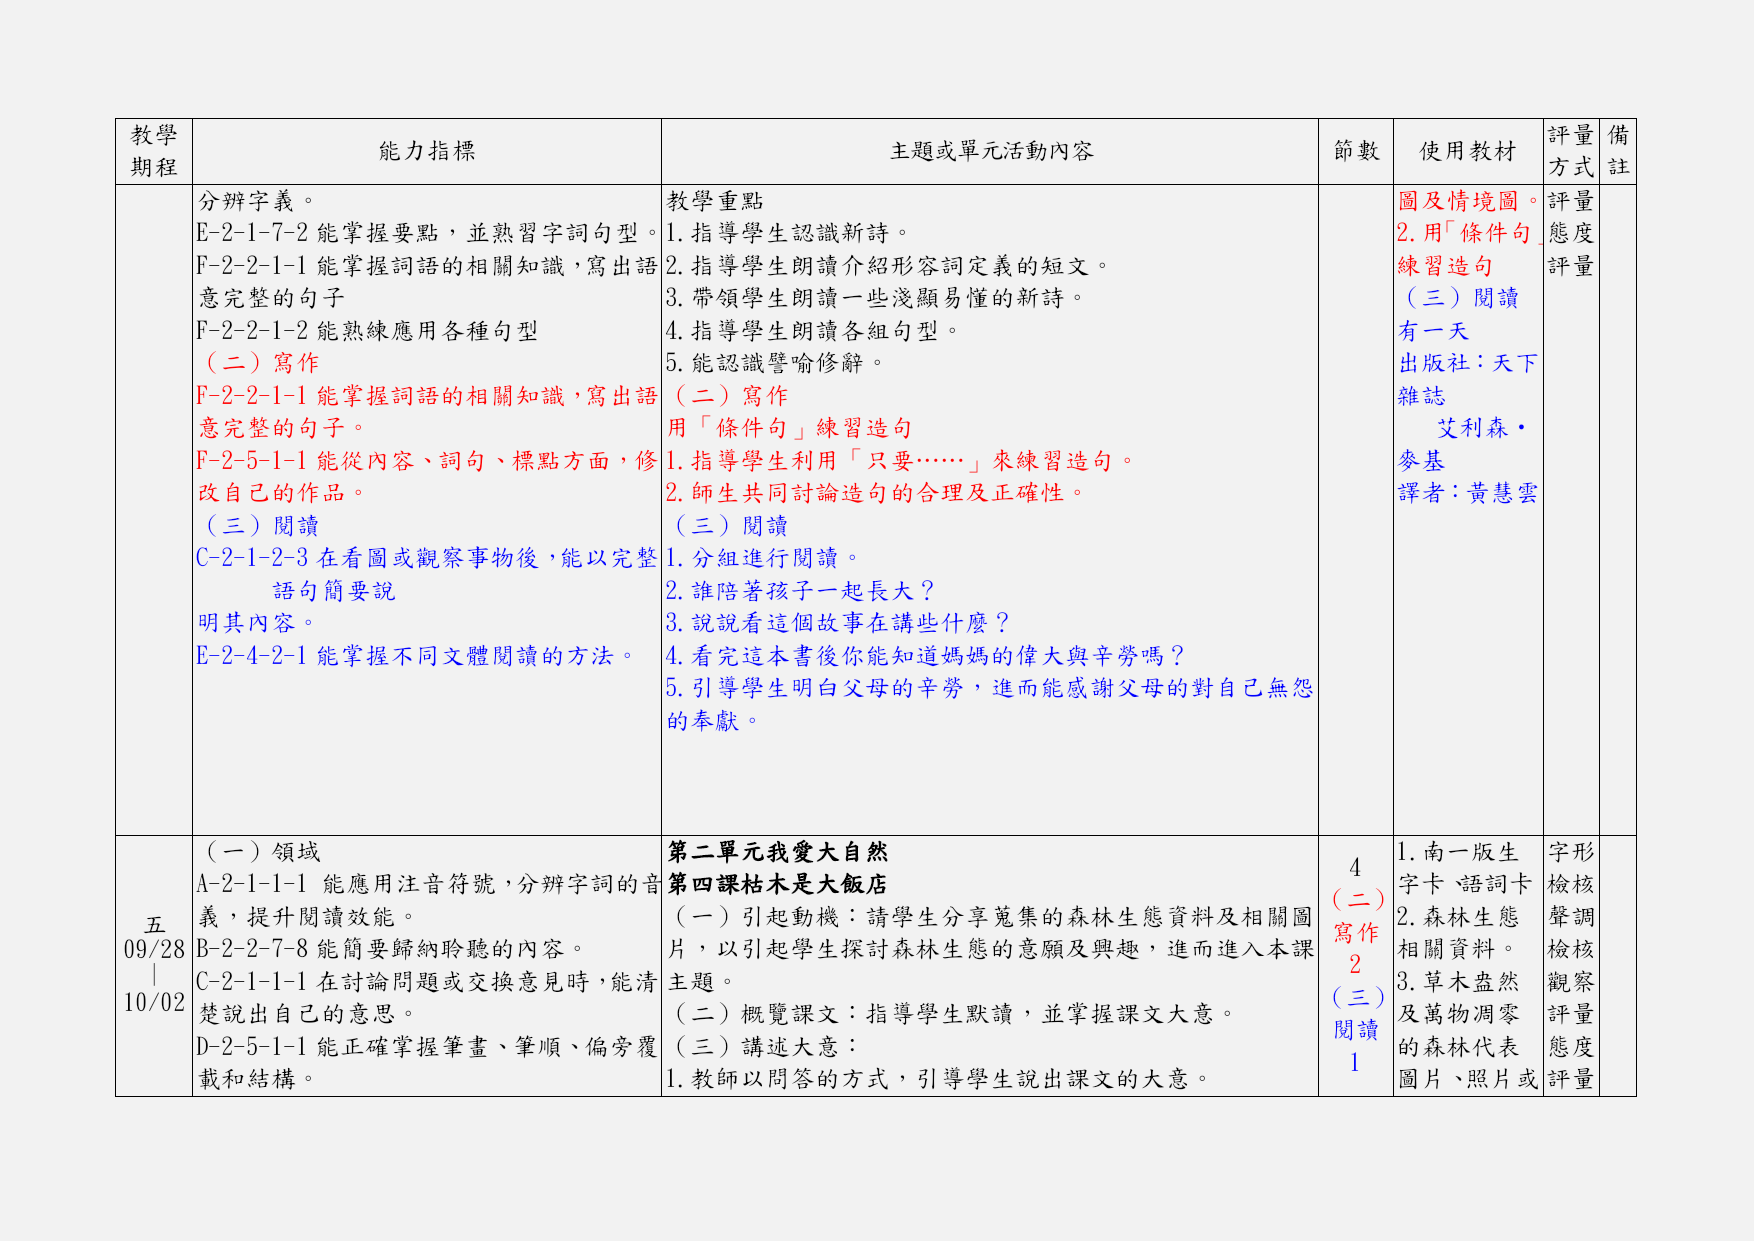Click the line D-2-5-1-1 能正確掌握筆畫

click(x=427, y=1047)
